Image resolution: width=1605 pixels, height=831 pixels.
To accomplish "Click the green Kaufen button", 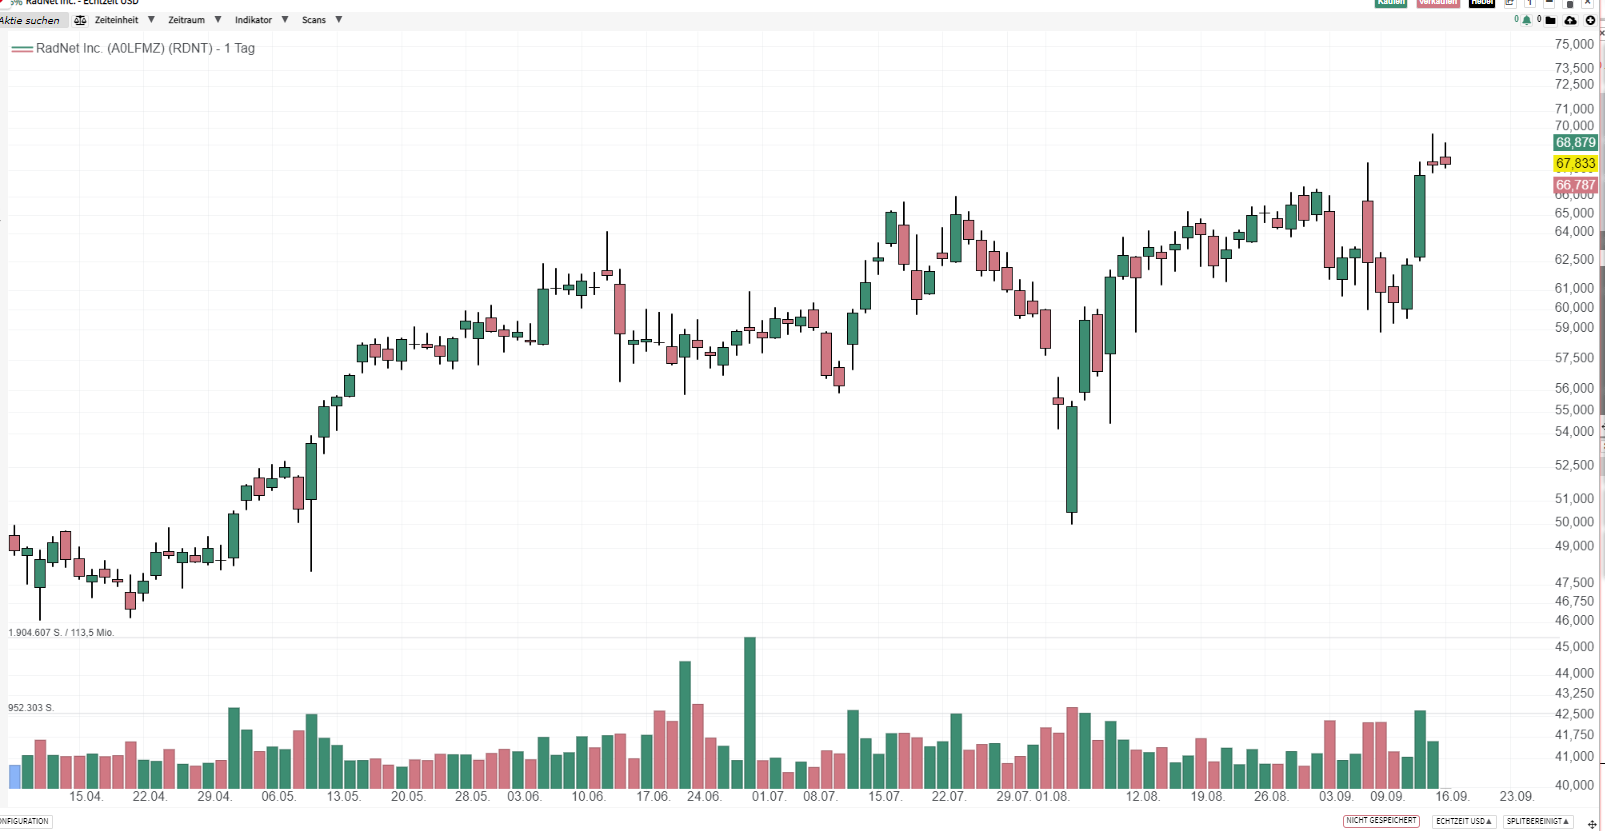I will [1389, 3].
